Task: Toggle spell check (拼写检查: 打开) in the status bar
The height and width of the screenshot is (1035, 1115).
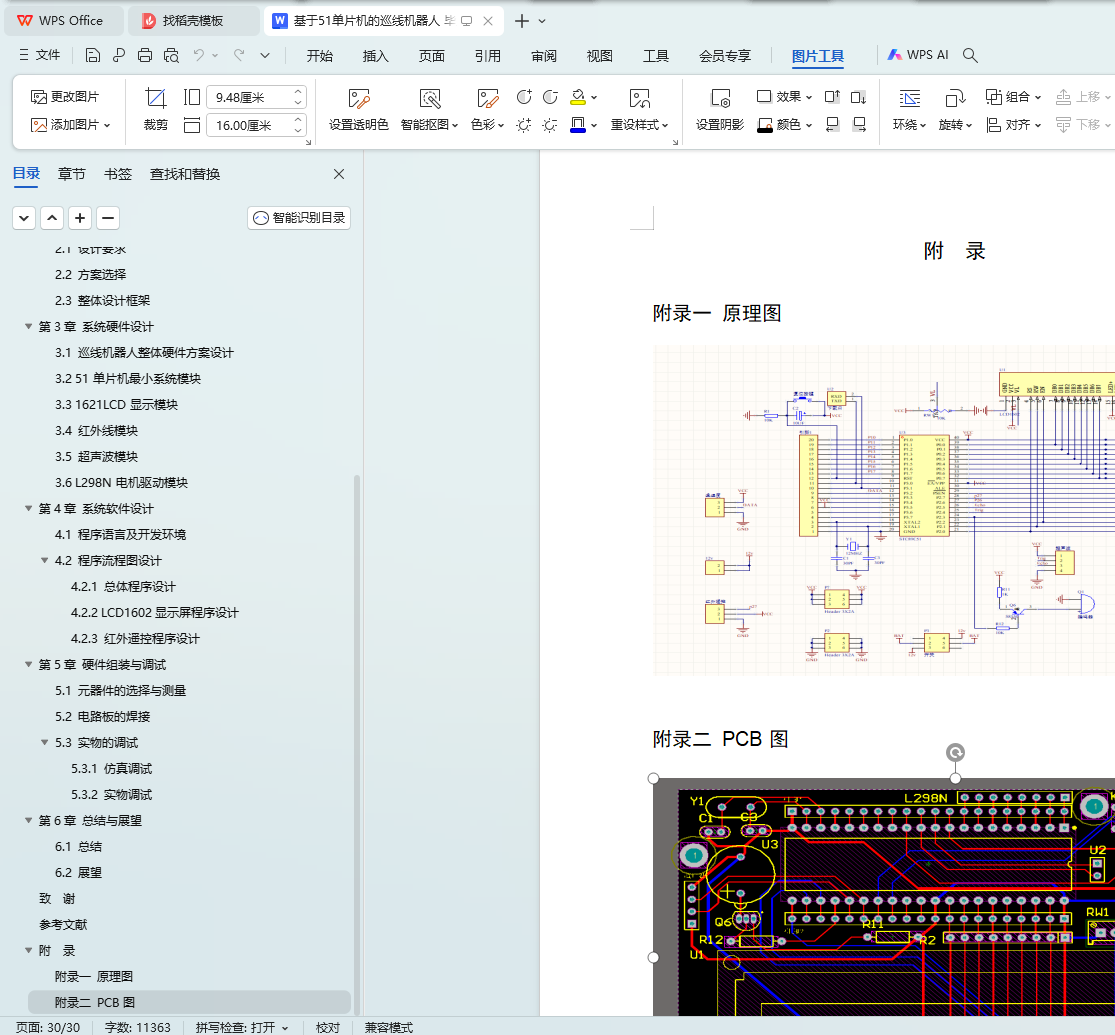Action: (242, 1027)
